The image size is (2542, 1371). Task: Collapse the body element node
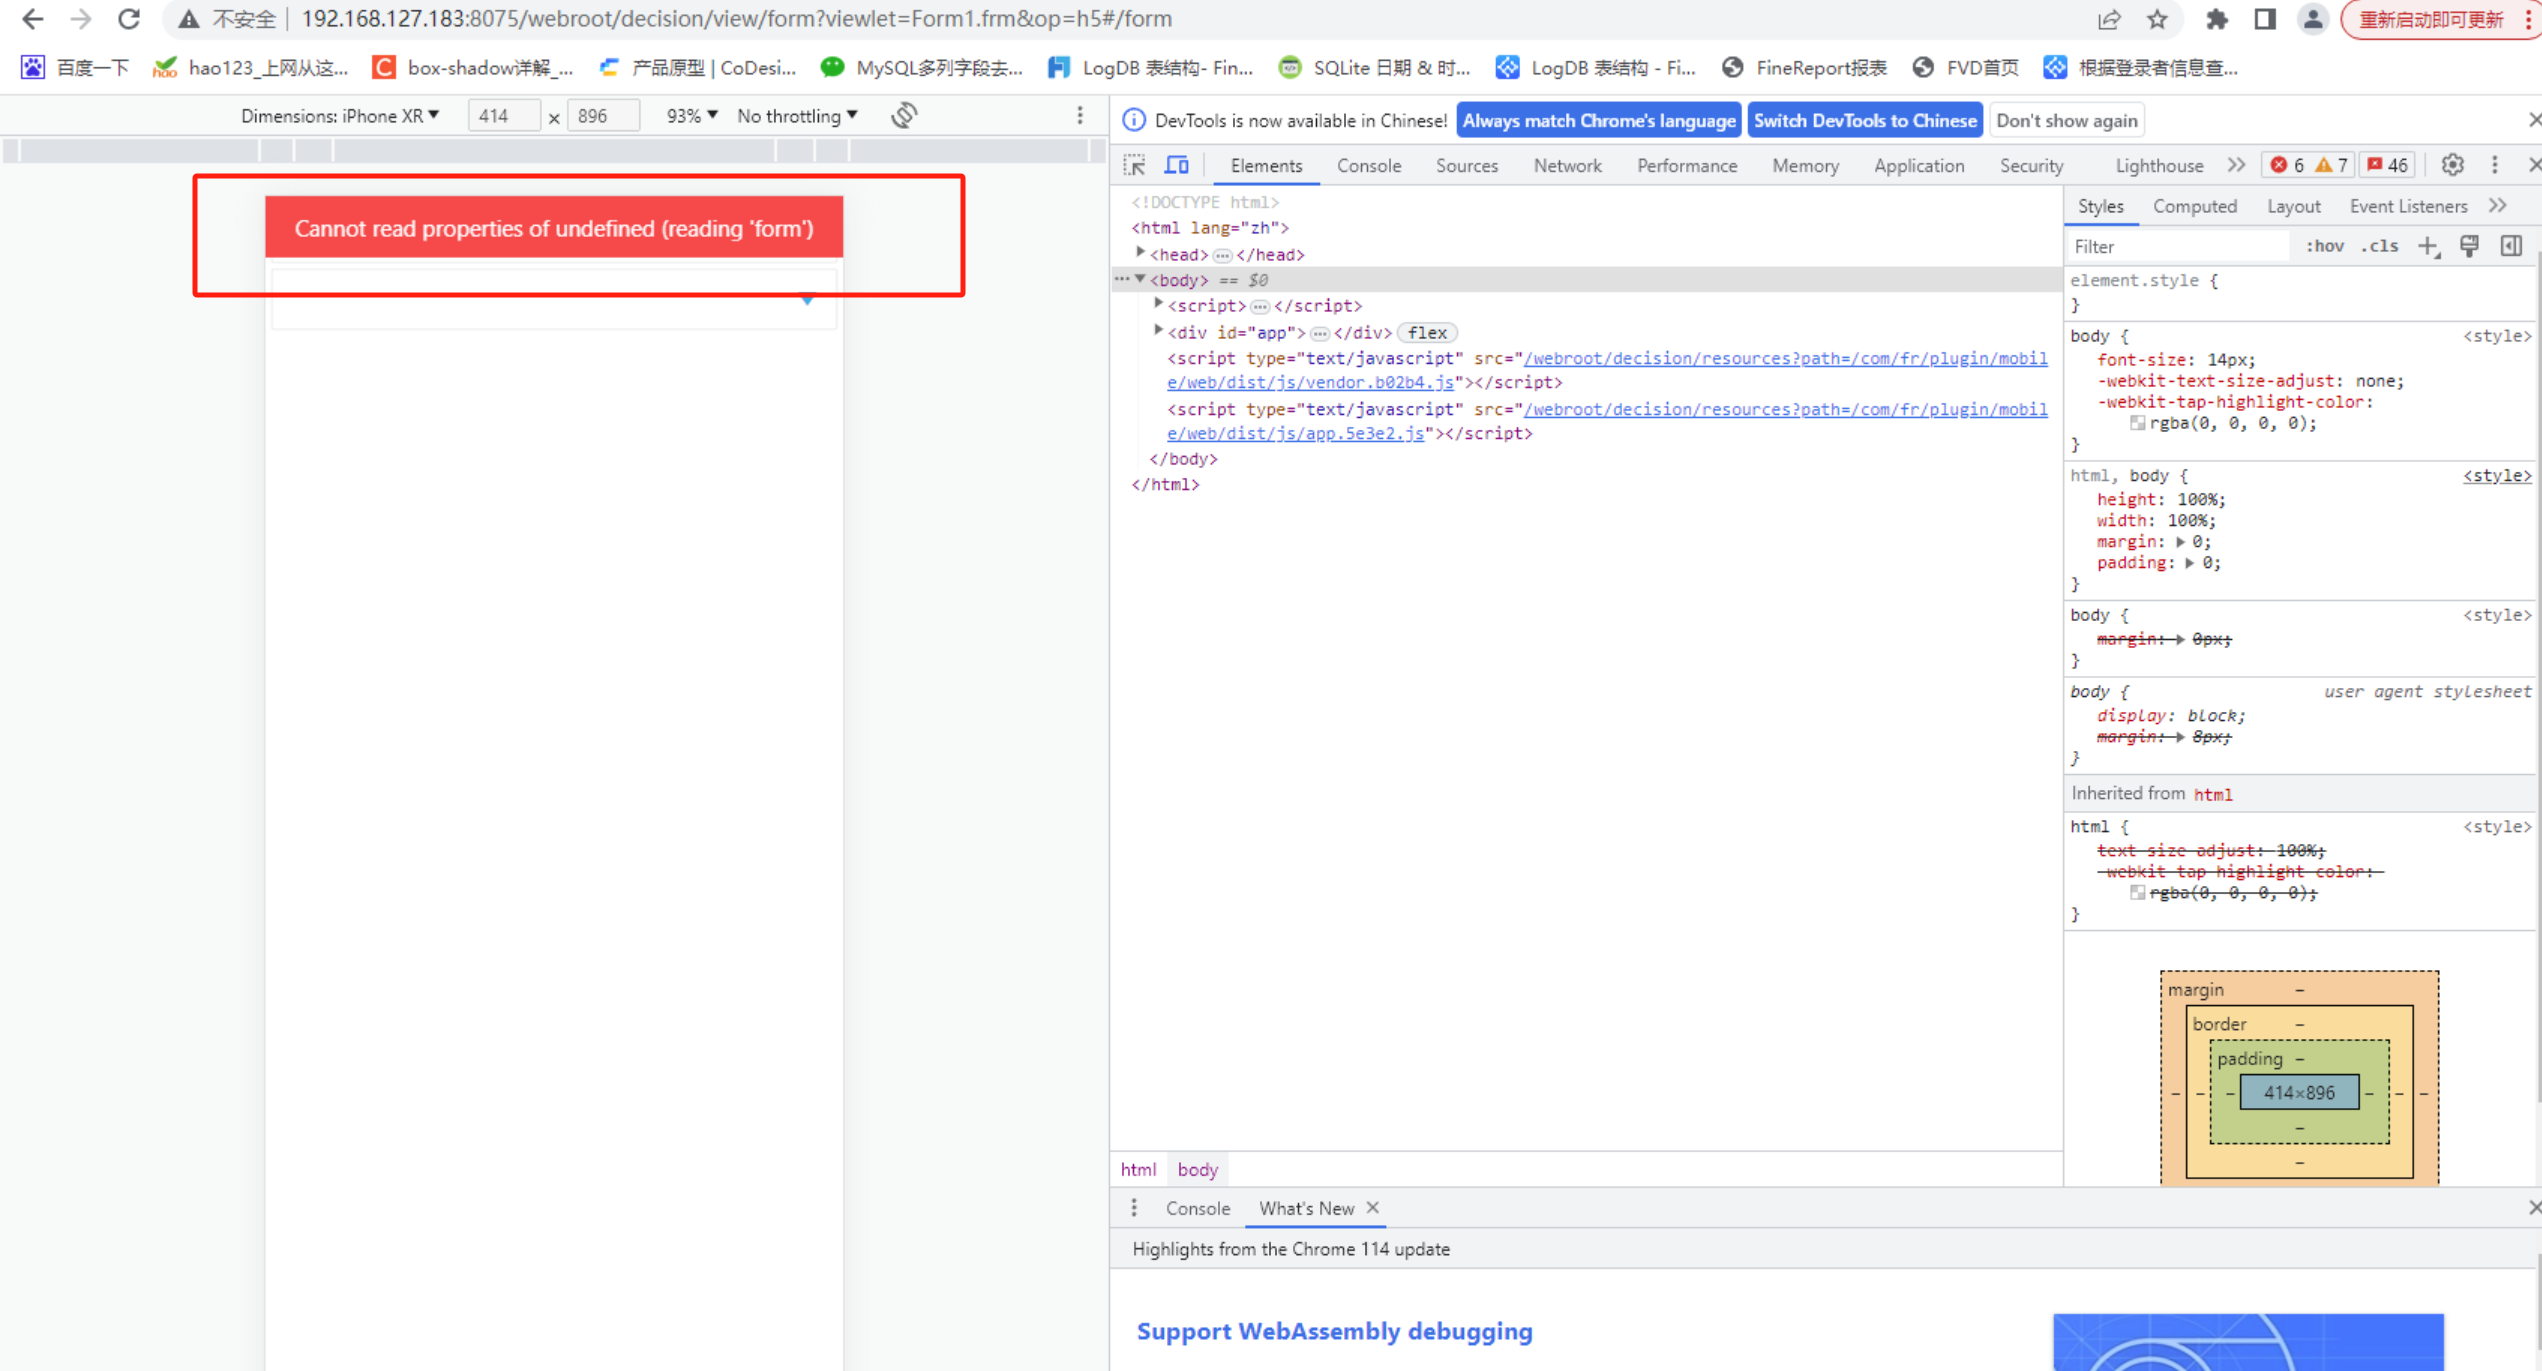(x=1140, y=279)
